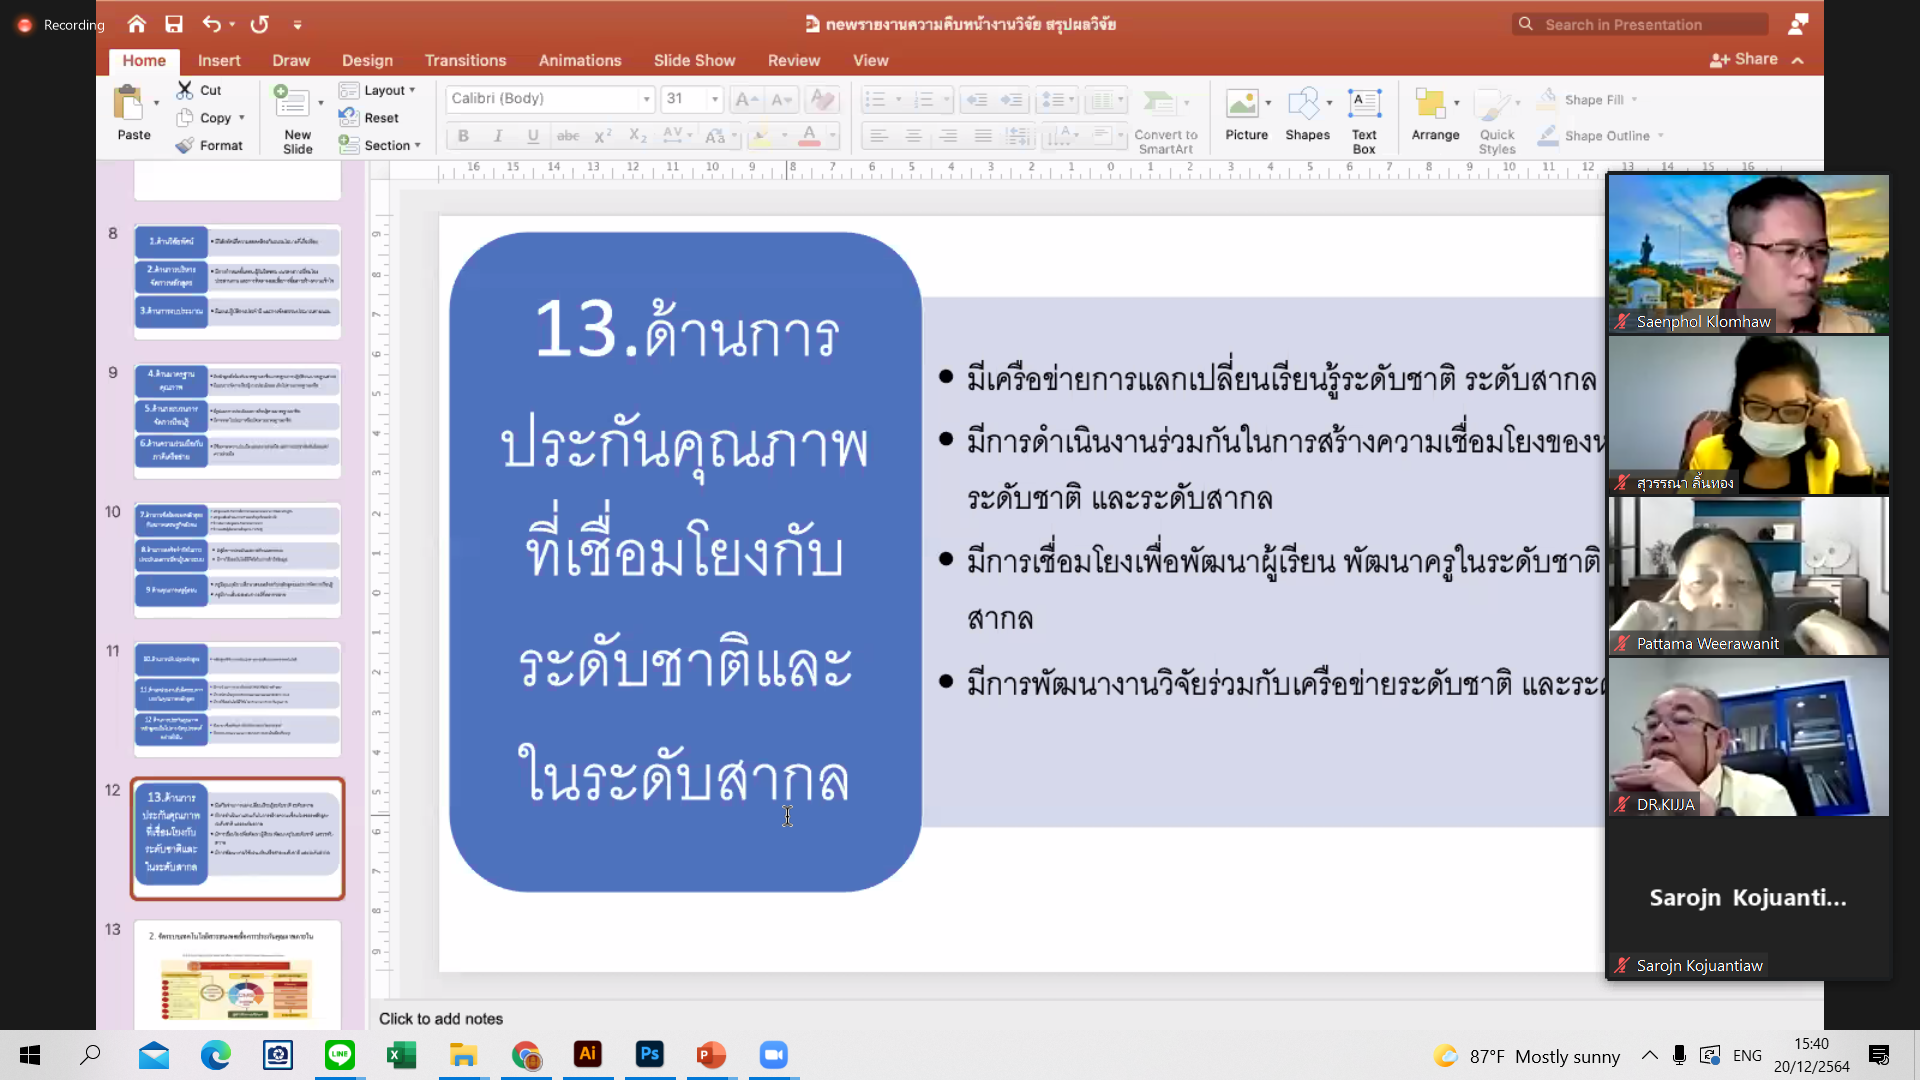The width and height of the screenshot is (1920, 1080).
Task: Toggle Underline formatting
Action: point(533,136)
